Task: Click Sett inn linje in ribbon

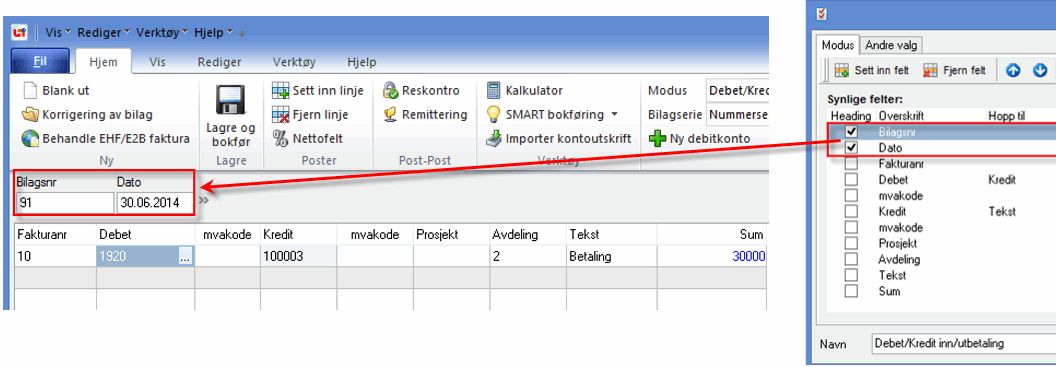Action: click(318, 90)
